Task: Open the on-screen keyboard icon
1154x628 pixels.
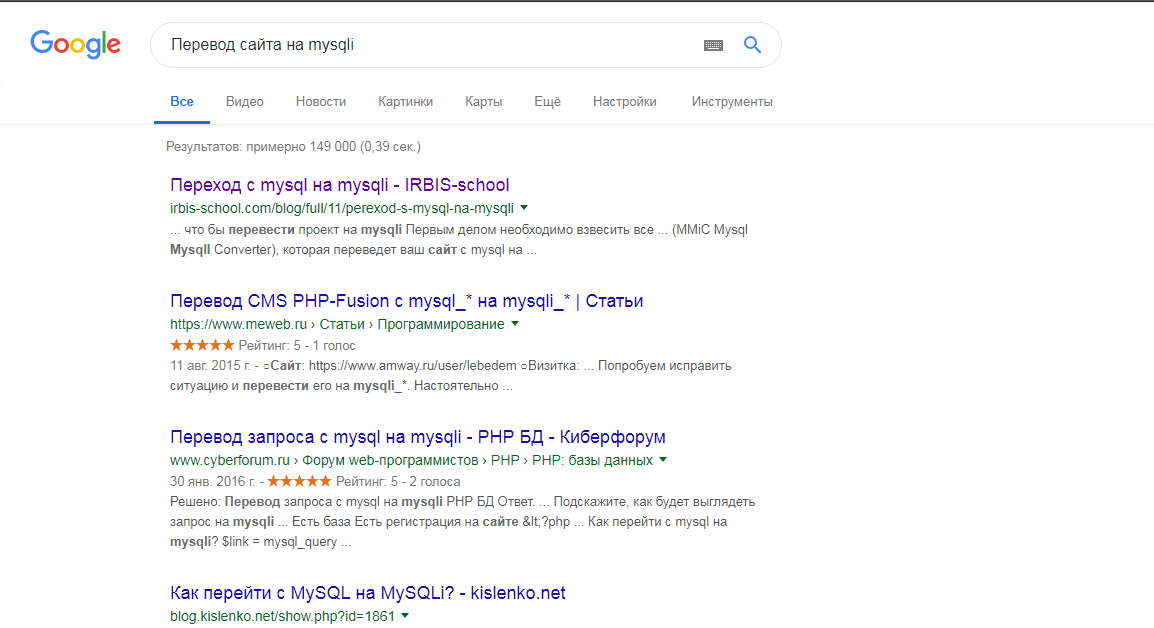Action: (x=713, y=45)
